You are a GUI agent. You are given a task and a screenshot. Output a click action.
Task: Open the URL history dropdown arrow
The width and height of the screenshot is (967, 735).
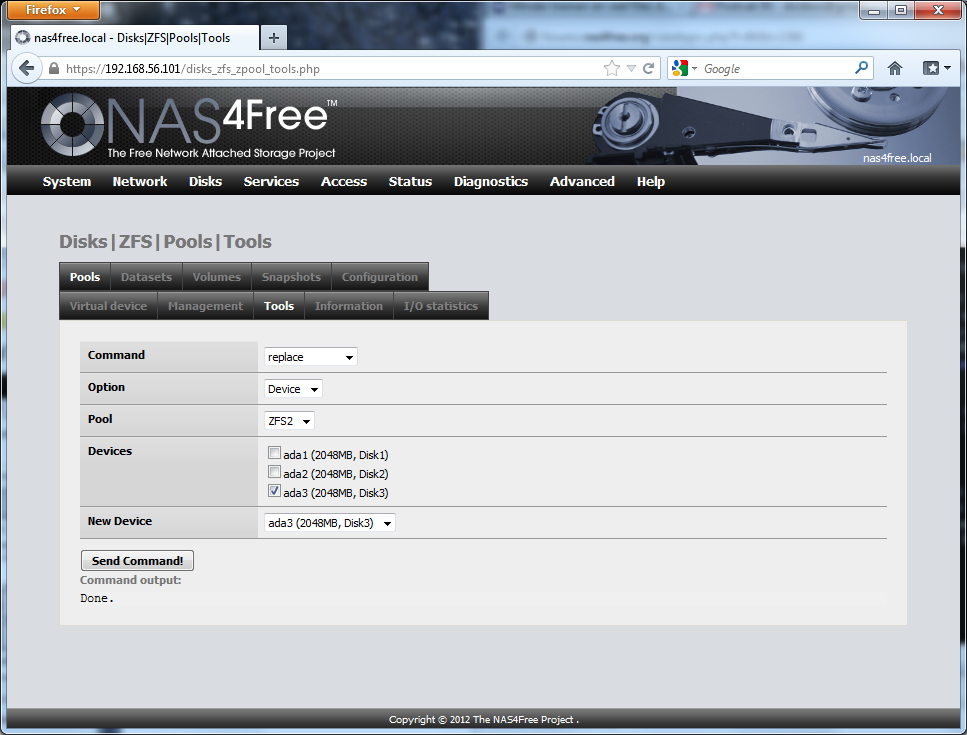pos(631,68)
